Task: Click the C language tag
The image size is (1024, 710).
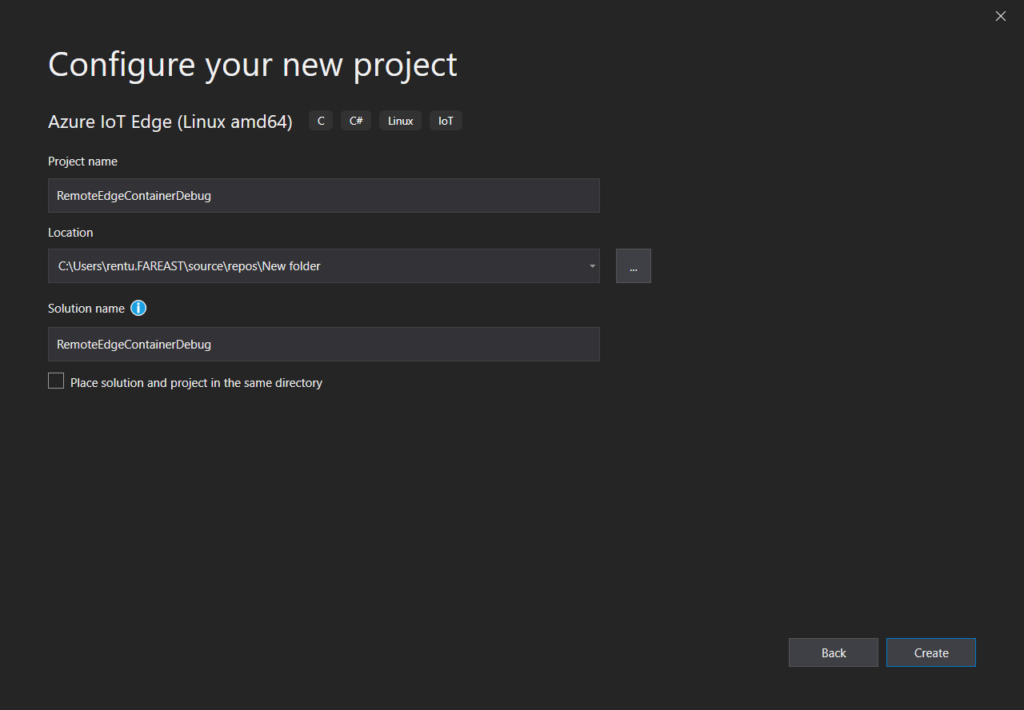Action: coord(320,121)
